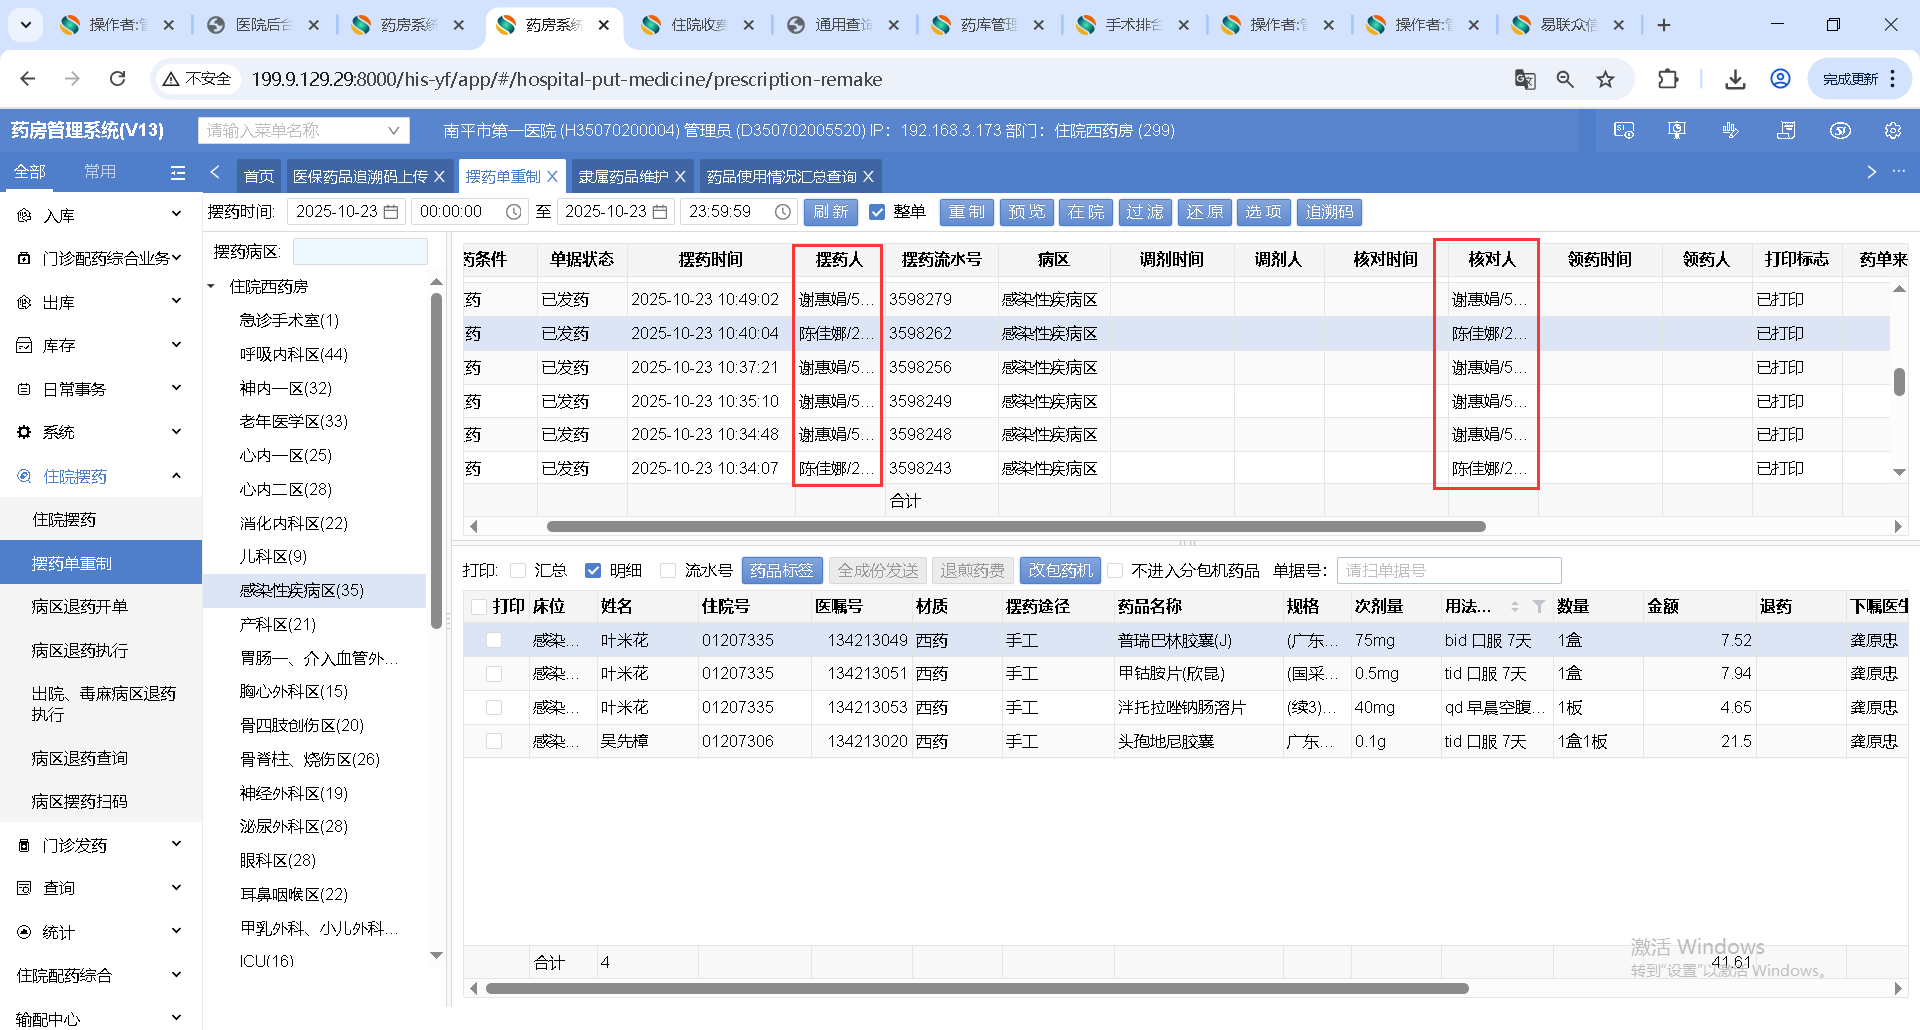Image resolution: width=1920 pixels, height=1030 pixels.
Task: Enable the 不进入分包机药品 checkbox
Action: [x=1115, y=571]
